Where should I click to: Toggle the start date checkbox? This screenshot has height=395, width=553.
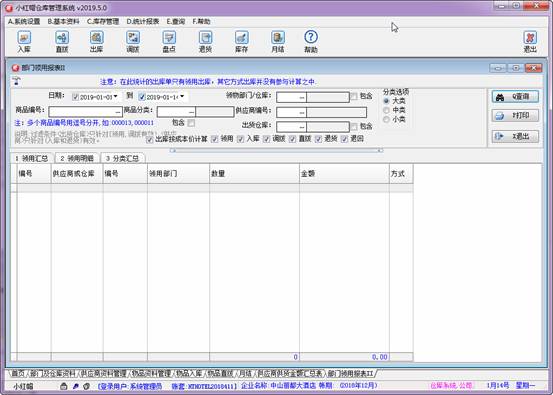[75, 97]
